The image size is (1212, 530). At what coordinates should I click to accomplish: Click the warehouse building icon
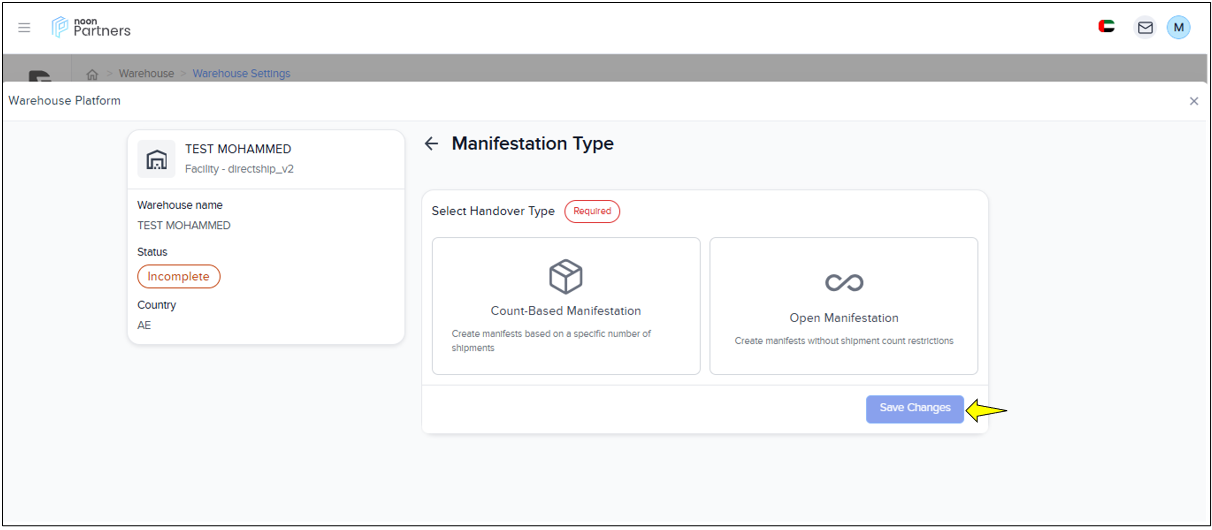pyautogui.click(x=156, y=159)
